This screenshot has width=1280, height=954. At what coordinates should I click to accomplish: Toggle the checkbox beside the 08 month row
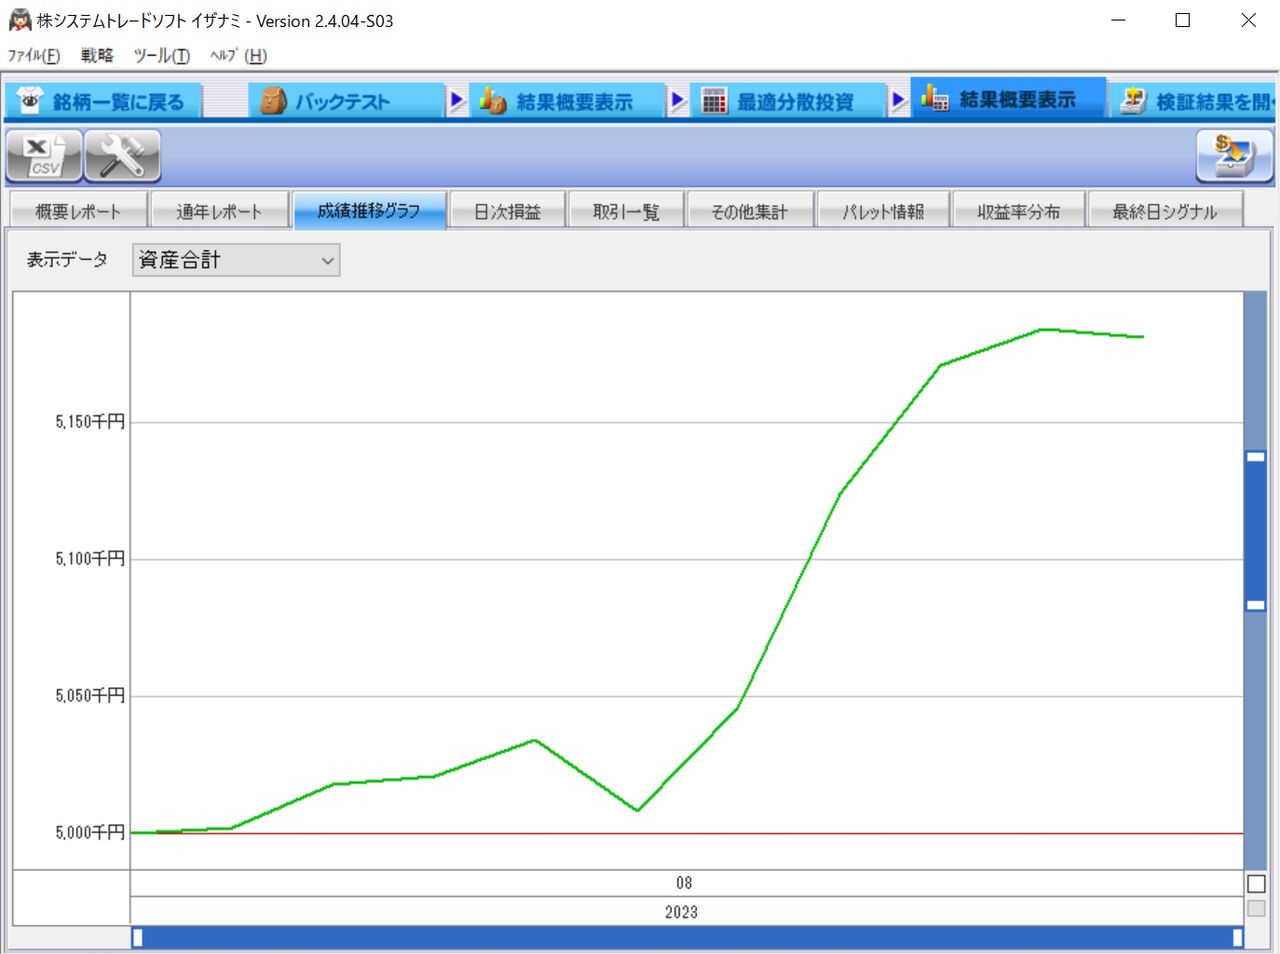coord(1256,884)
